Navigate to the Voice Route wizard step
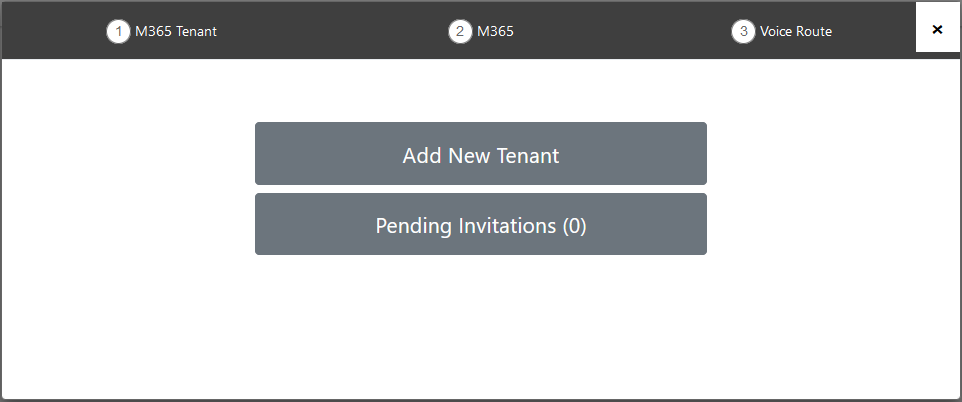Image resolution: width=962 pixels, height=402 pixels. (x=796, y=31)
